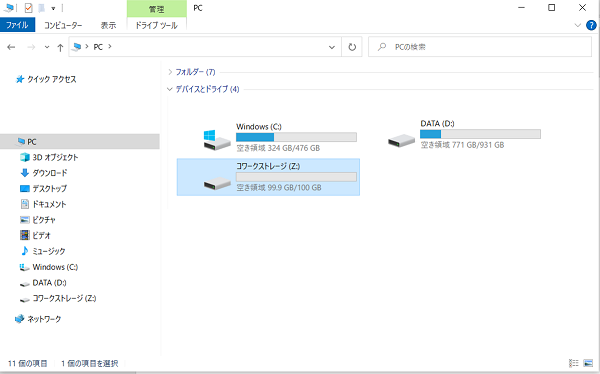Screen dimensions: 600x374
Task: Open the 表示 ribbon tab
Action: click(108, 25)
